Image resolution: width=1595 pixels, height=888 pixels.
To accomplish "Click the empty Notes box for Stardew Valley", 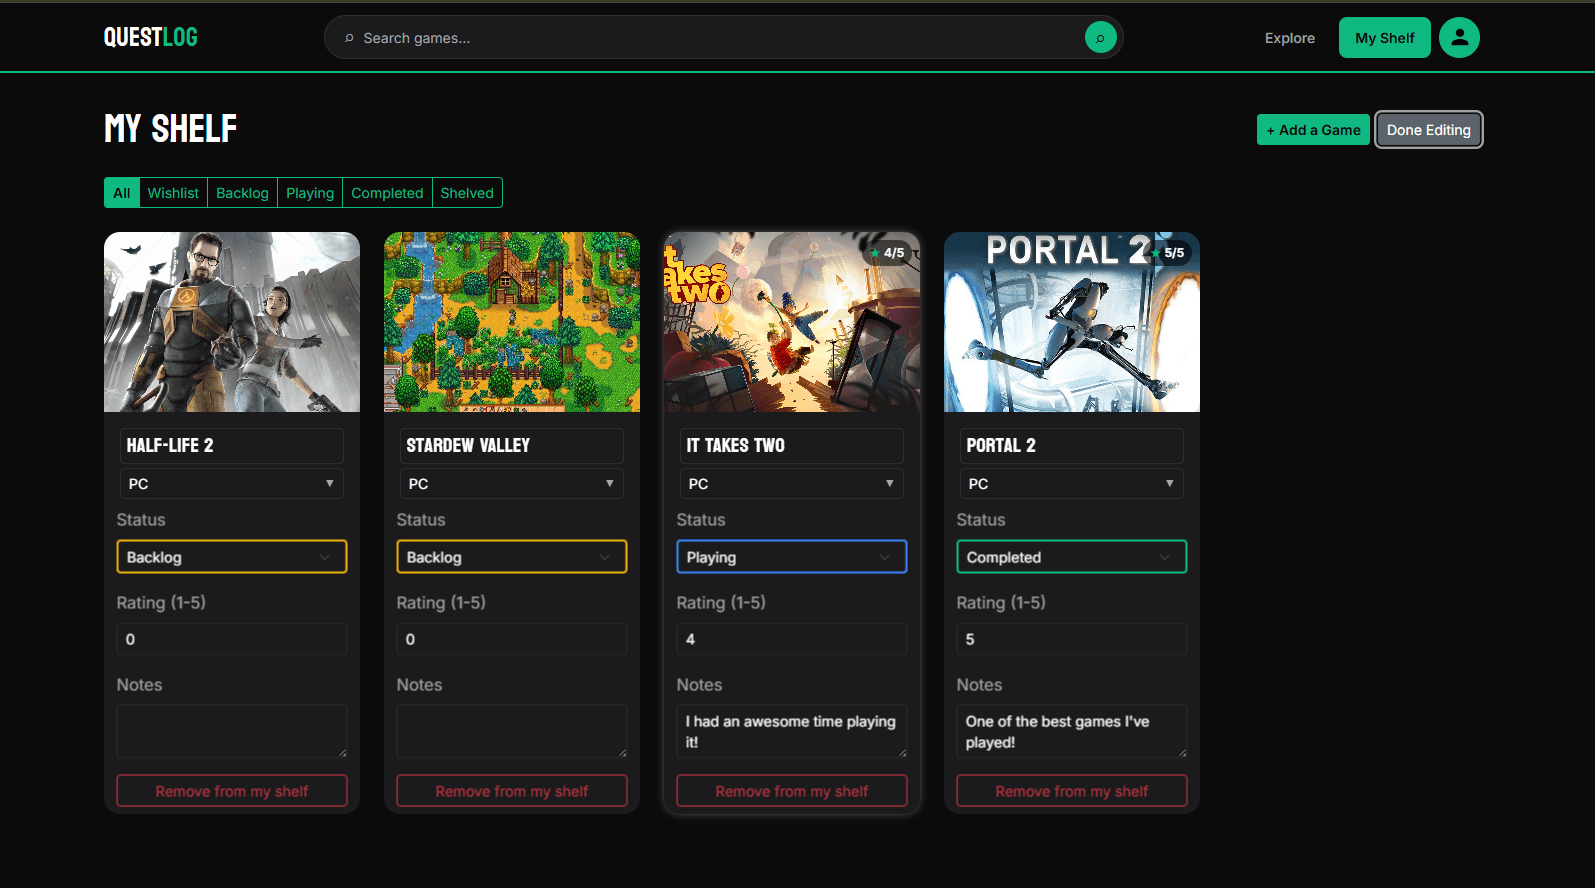I will 512,731.
